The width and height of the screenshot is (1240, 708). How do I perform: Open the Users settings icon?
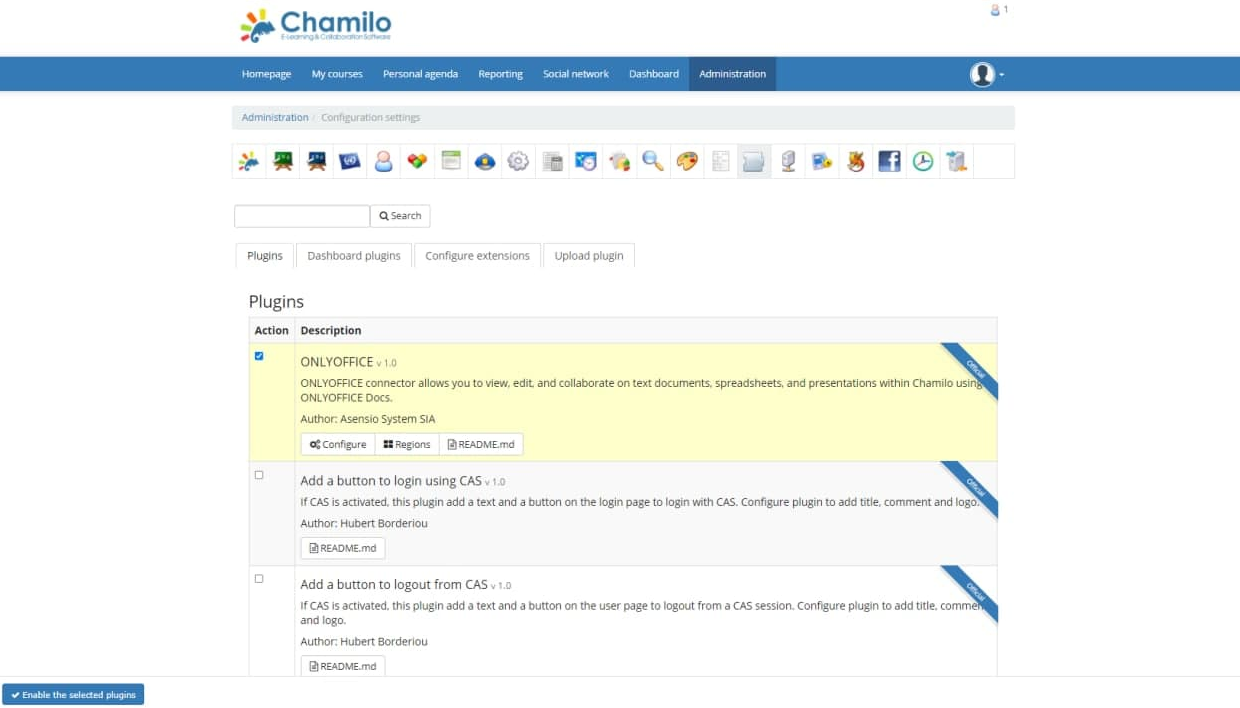[x=383, y=160]
